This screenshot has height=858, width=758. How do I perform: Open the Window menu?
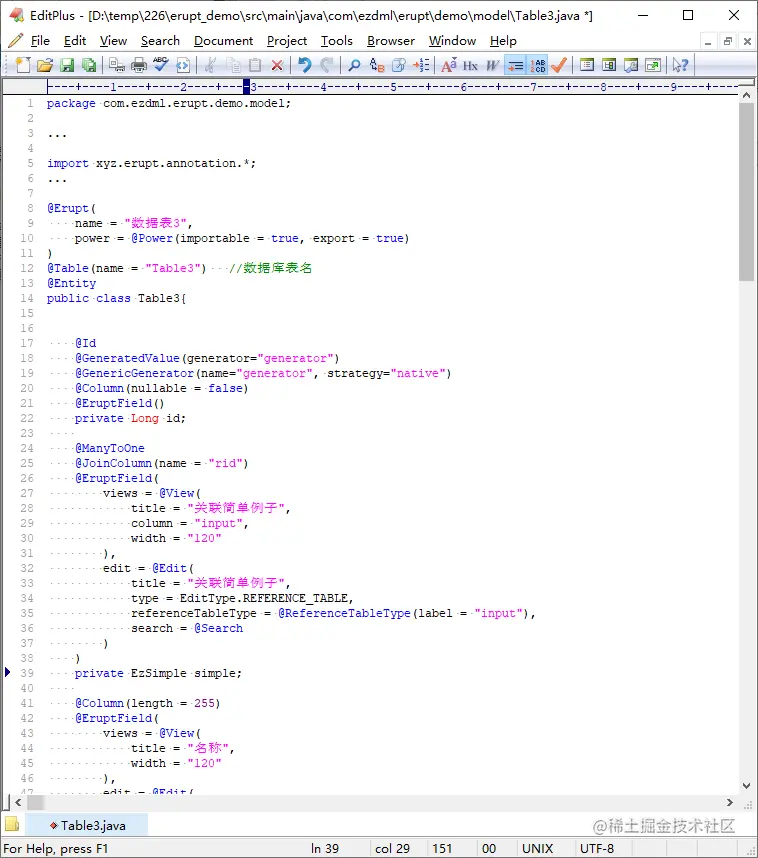click(452, 41)
